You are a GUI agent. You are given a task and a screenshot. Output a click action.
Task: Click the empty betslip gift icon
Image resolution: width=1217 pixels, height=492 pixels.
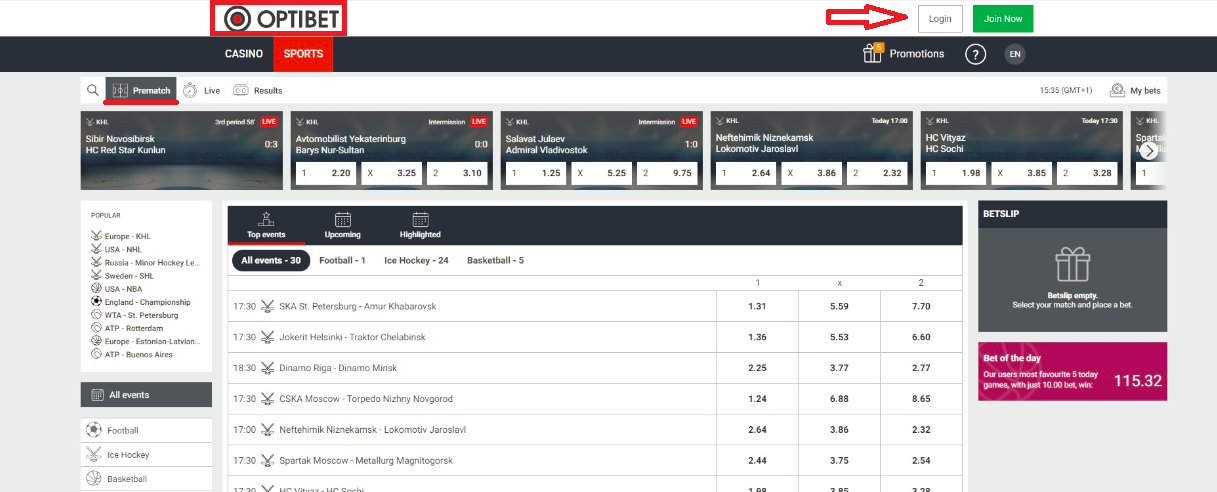[1072, 265]
